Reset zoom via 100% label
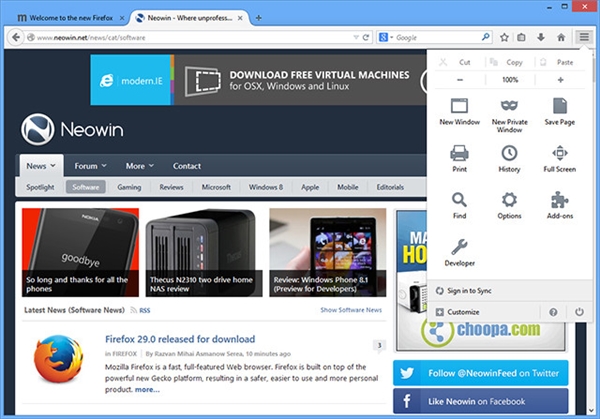600x419 pixels. point(510,80)
